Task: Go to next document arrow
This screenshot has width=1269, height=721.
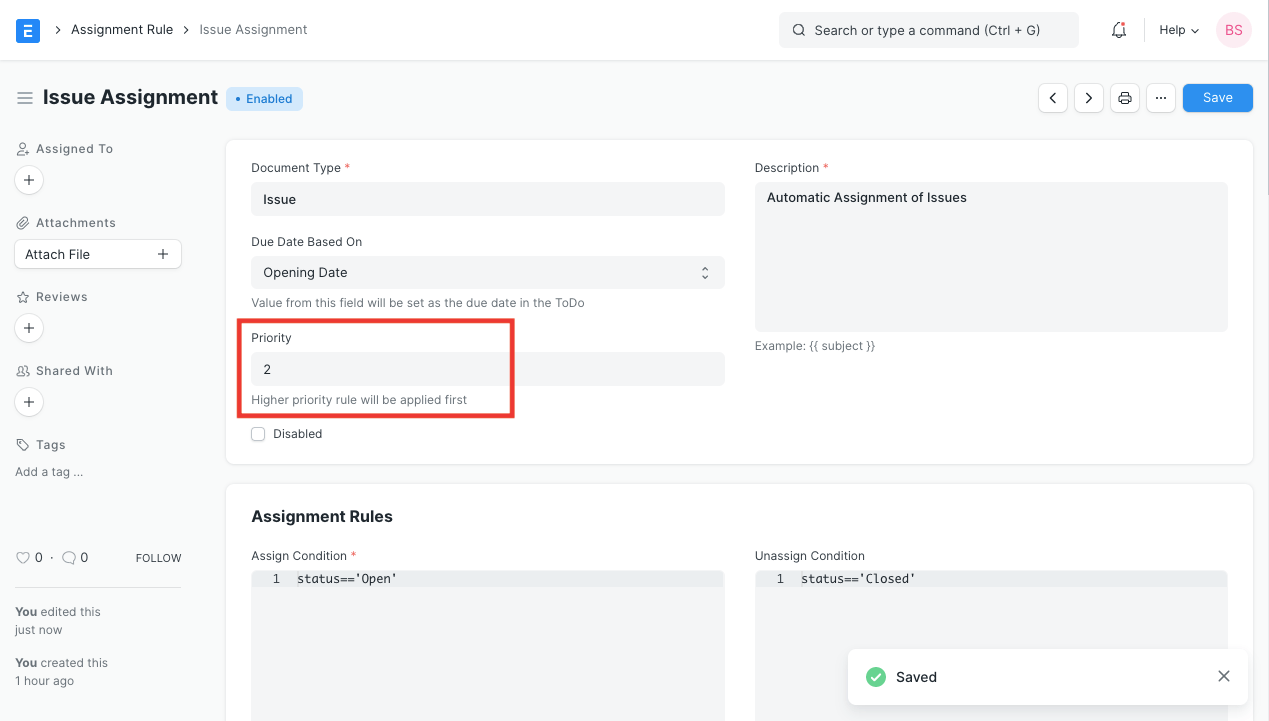Action: [x=1089, y=98]
